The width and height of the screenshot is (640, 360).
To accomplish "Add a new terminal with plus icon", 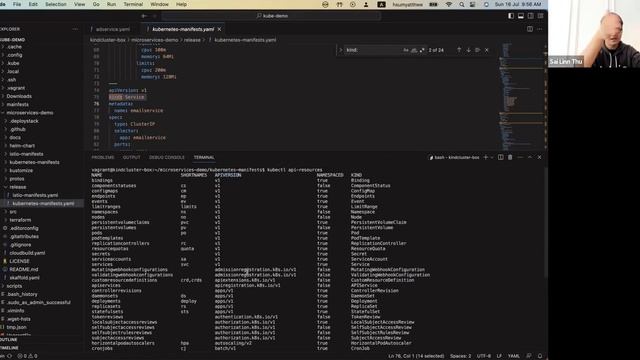I will coord(486,157).
